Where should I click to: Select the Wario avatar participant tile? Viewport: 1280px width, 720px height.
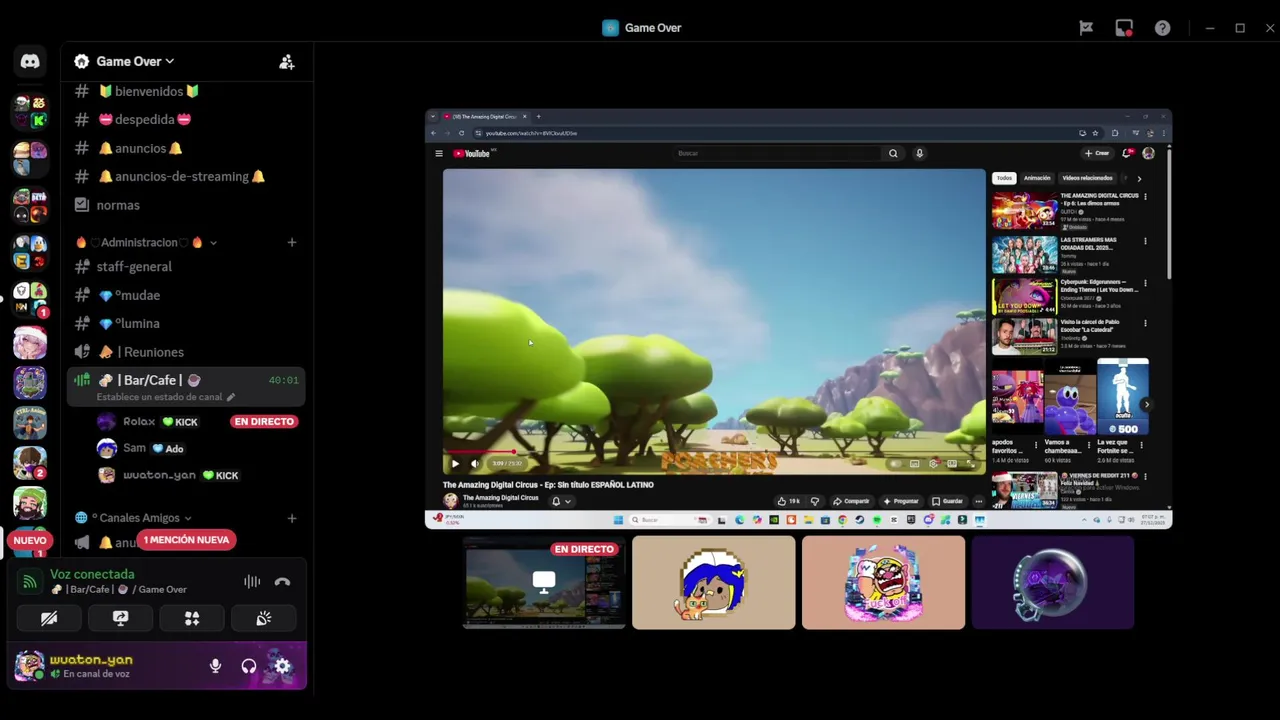coord(883,583)
